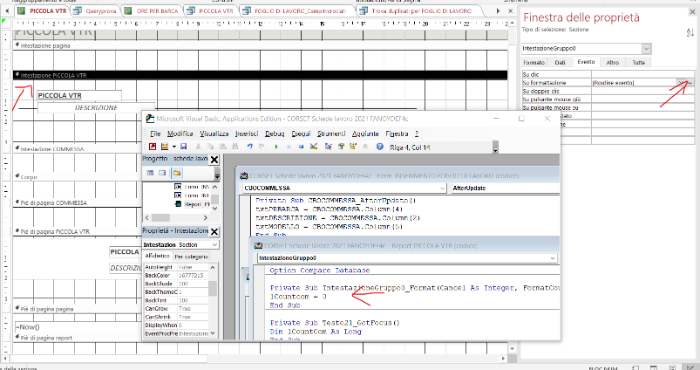Switch to Dati tab in property sheet
This screenshot has width=700, height=370.
pos(560,62)
